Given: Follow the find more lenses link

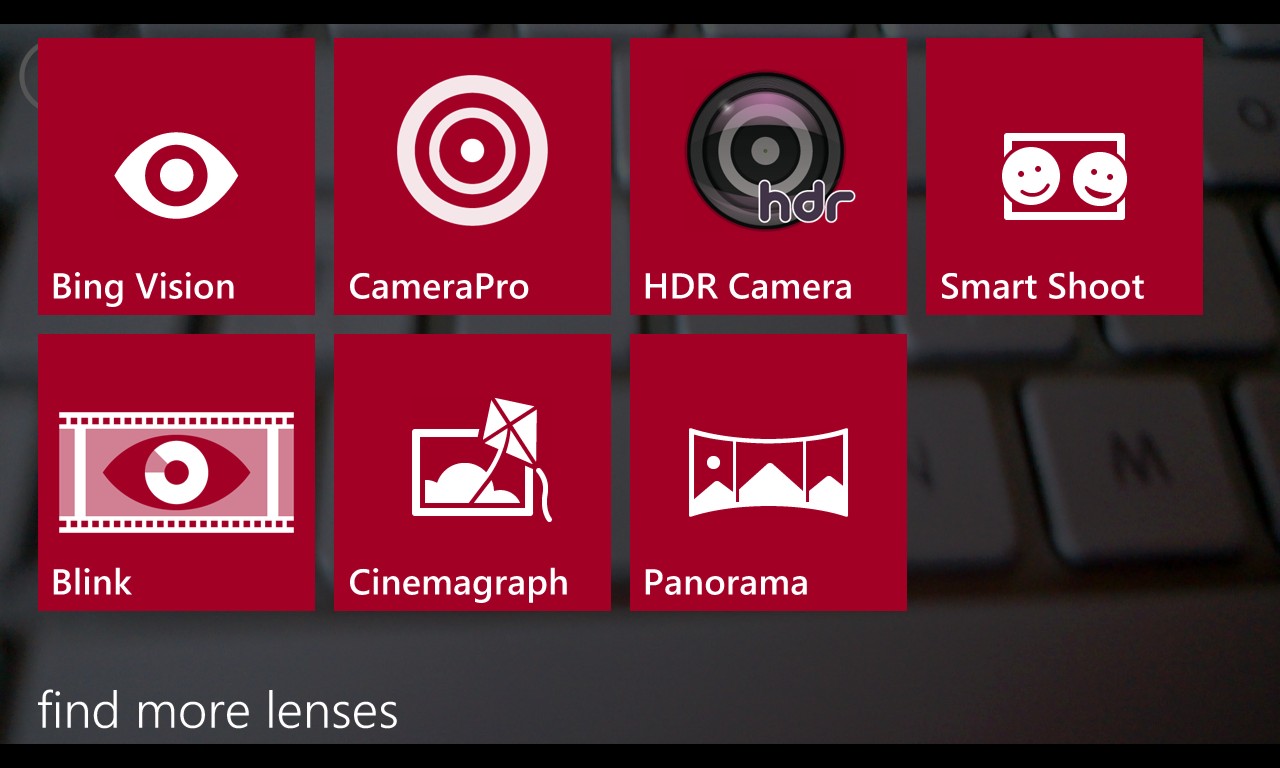Looking at the screenshot, I should tap(218, 710).
